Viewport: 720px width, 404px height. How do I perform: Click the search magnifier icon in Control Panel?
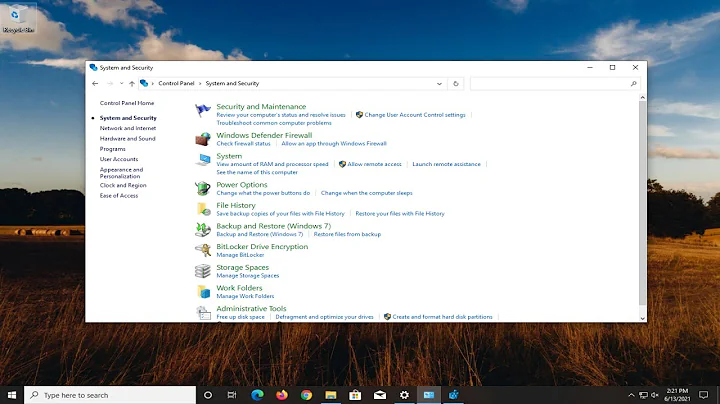pyautogui.click(x=633, y=84)
